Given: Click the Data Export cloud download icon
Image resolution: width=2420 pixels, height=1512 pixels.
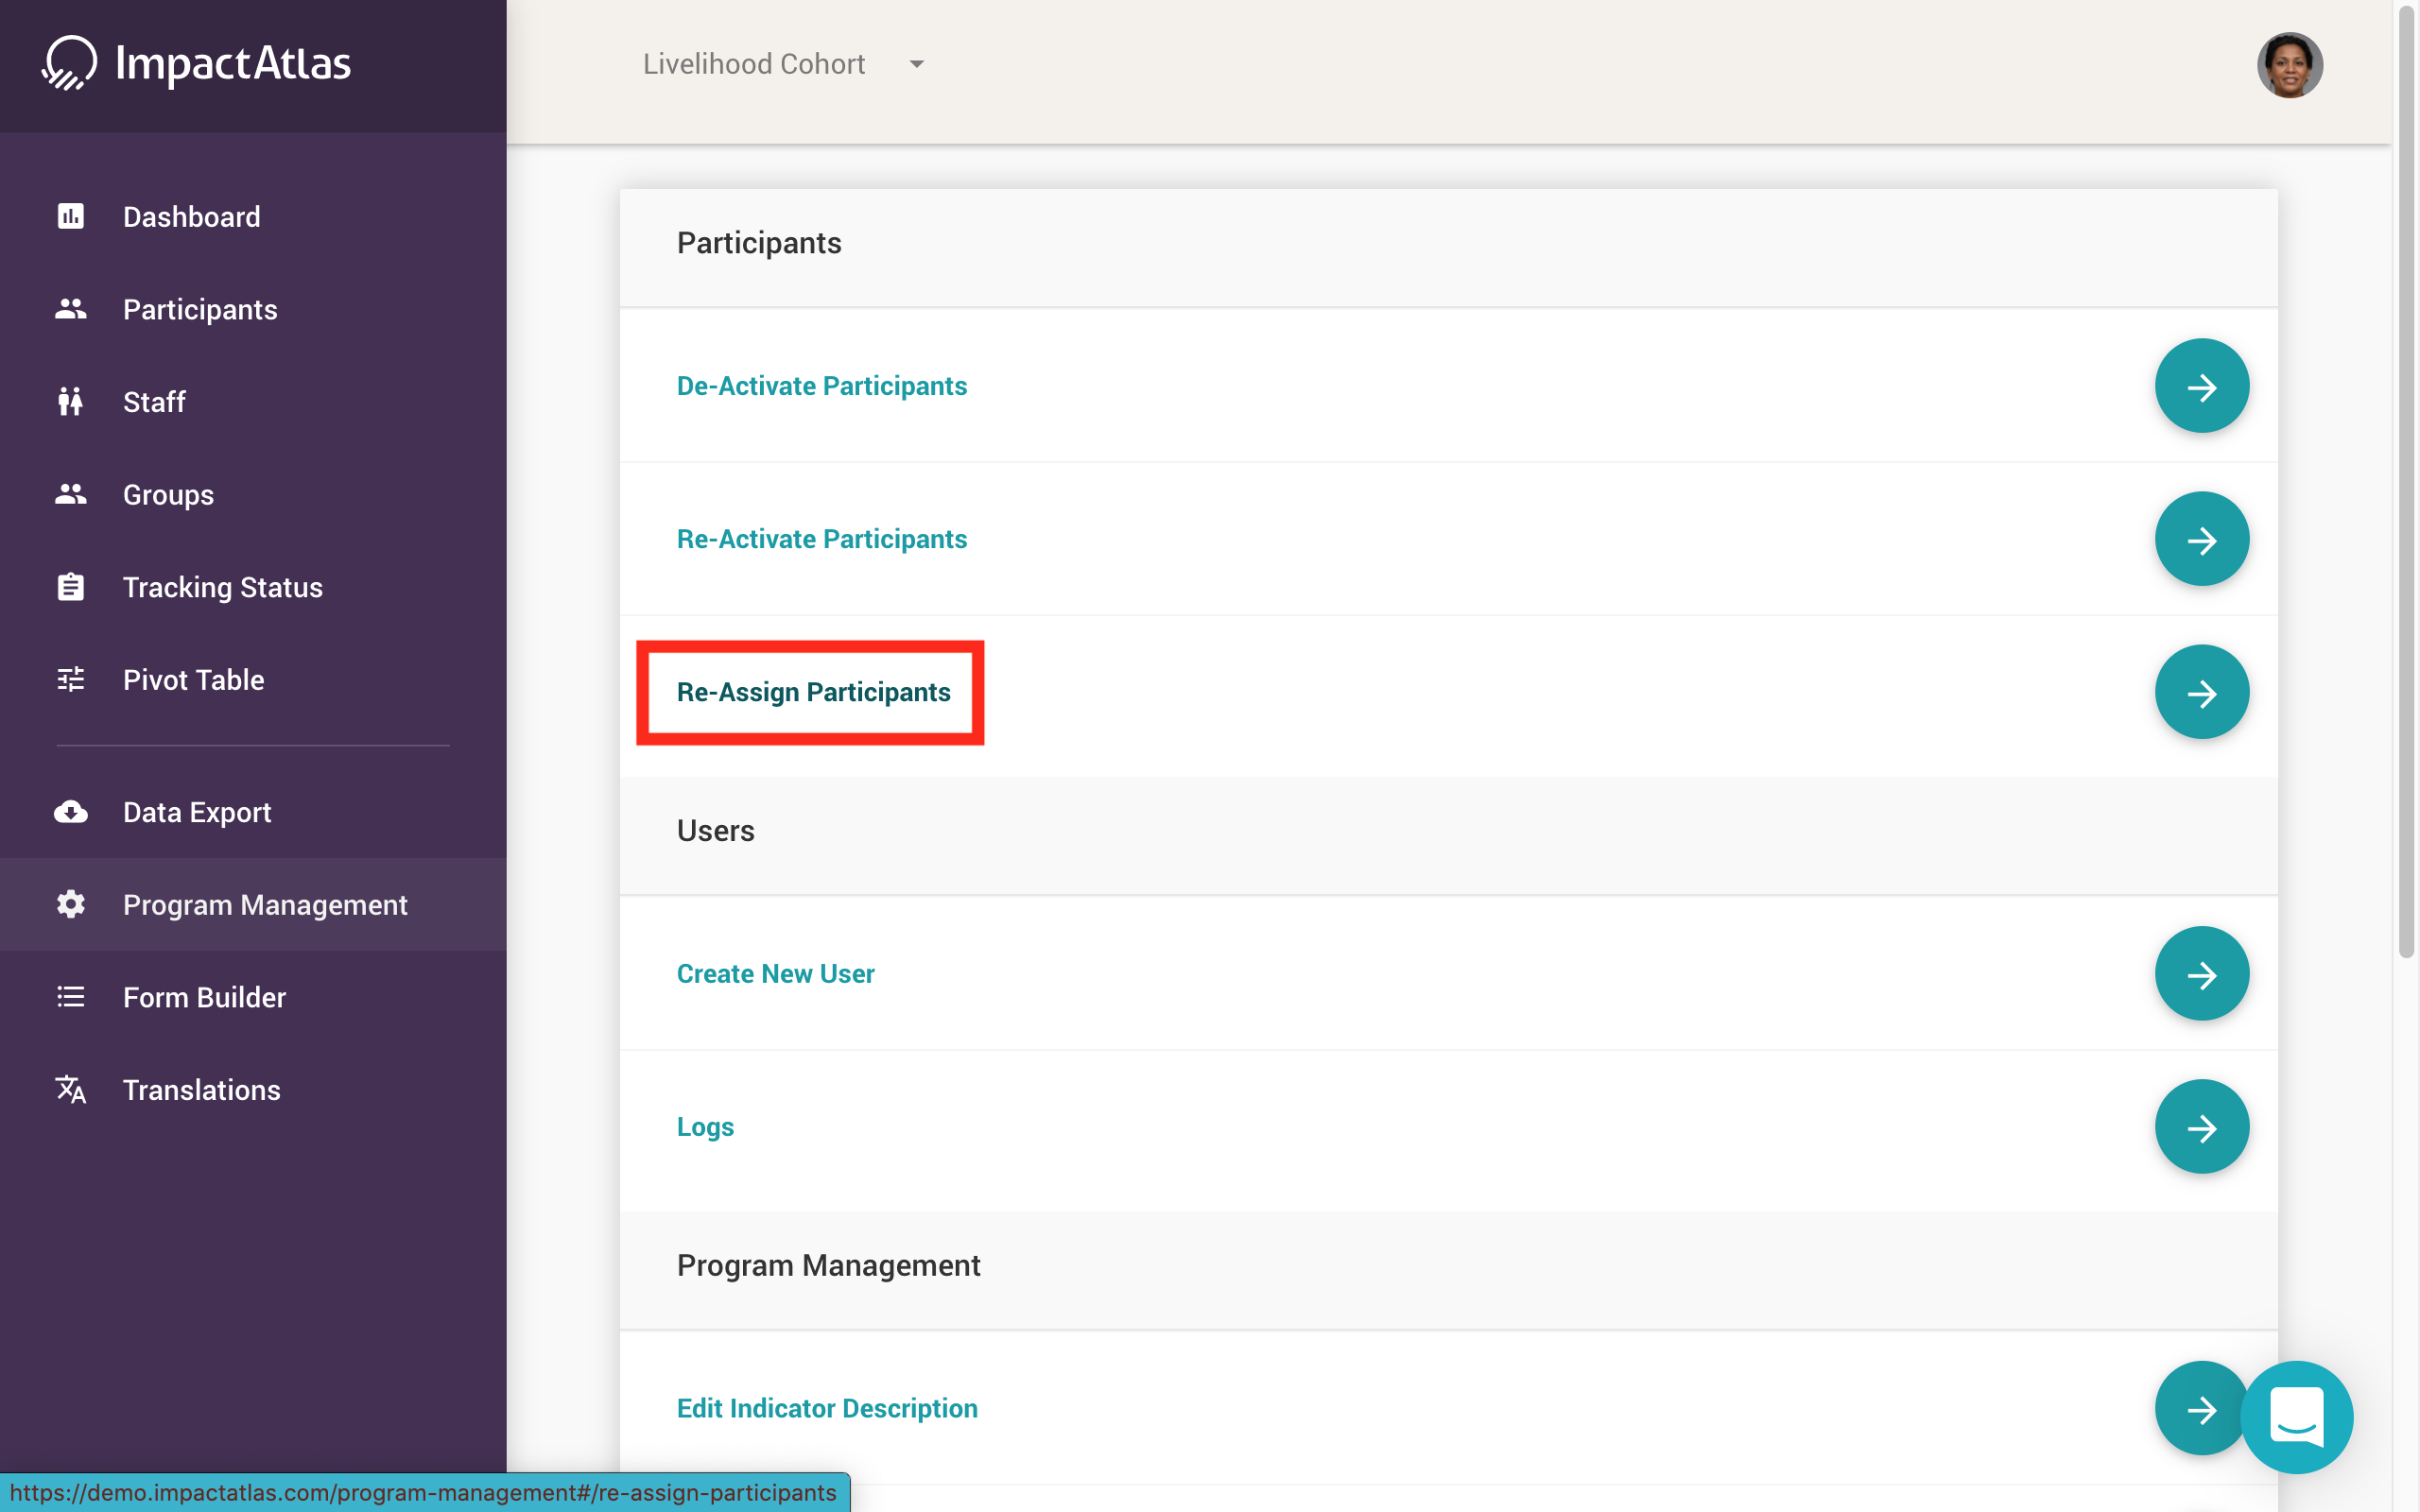Looking at the screenshot, I should pyautogui.click(x=70, y=812).
